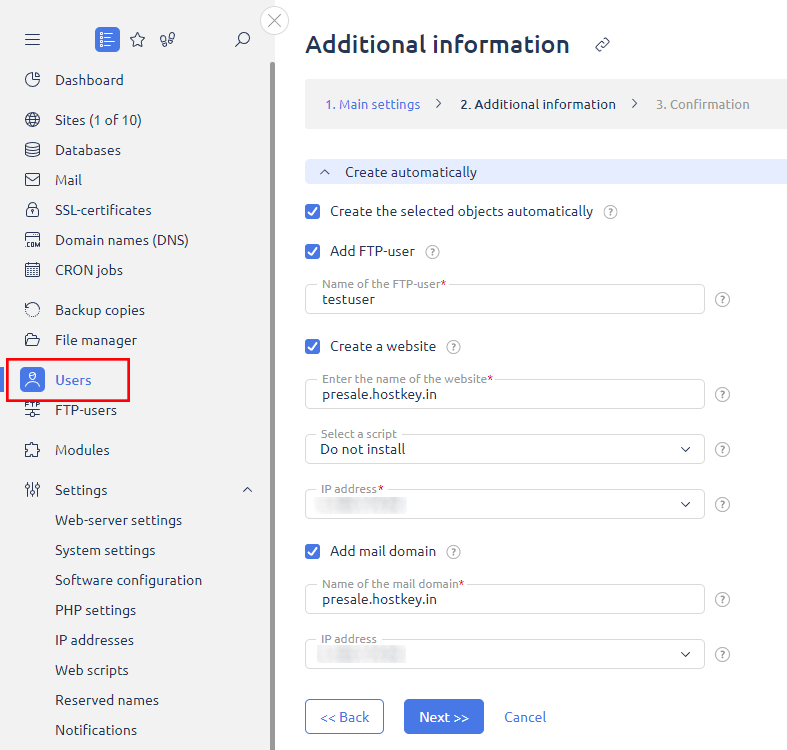Click the Name of the FTP-user field

click(505, 299)
